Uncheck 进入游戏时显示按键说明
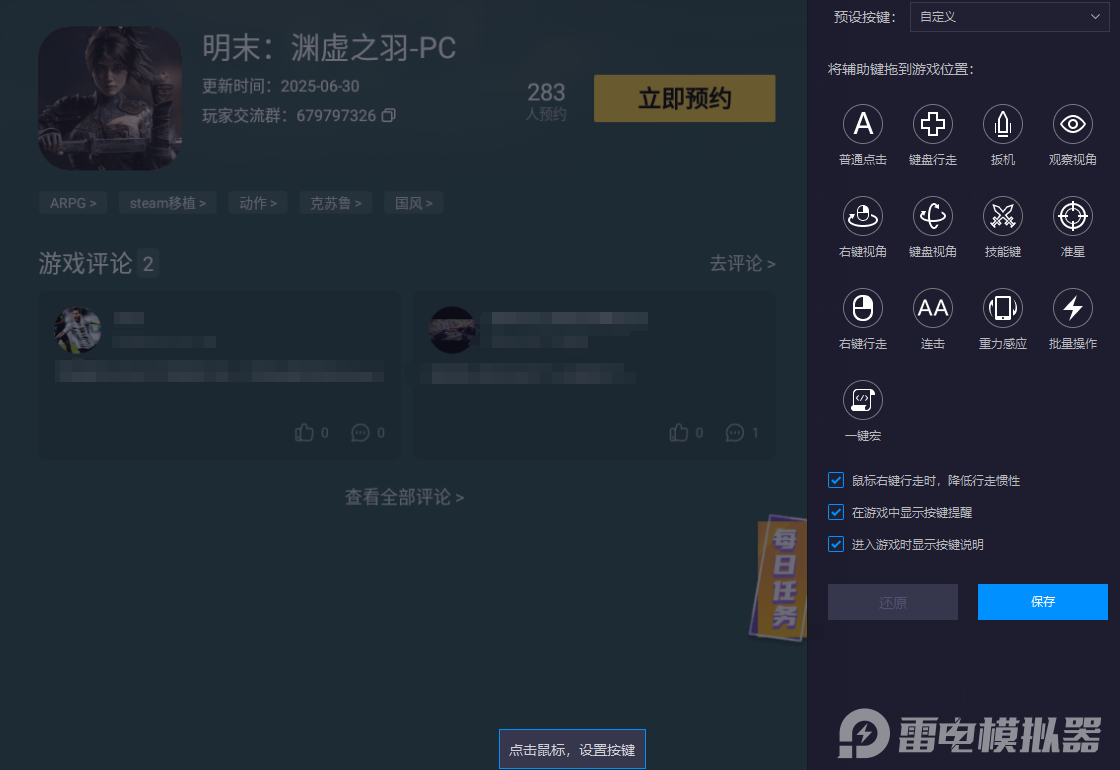This screenshot has height=770, width=1120. (x=836, y=544)
